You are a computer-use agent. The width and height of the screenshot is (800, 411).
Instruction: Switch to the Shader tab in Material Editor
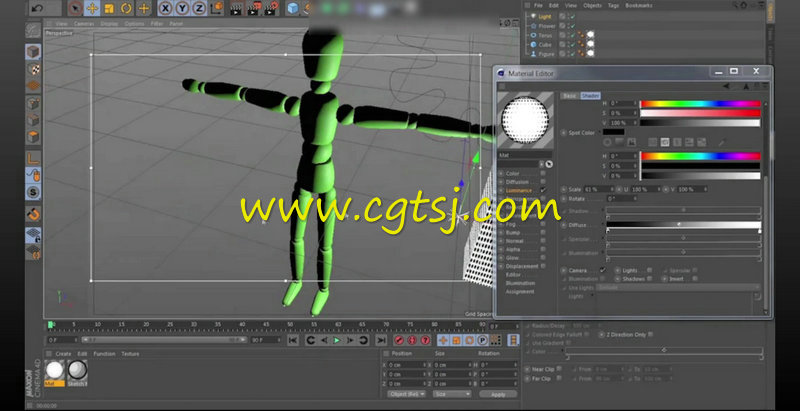coord(590,95)
